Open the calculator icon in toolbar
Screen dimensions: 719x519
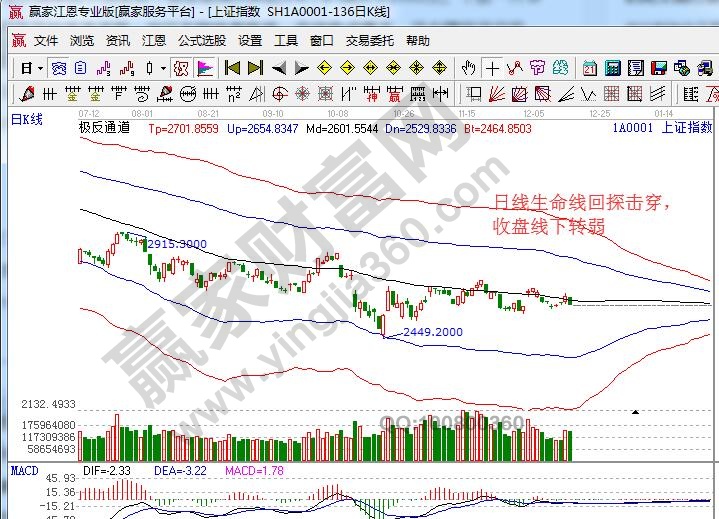coord(612,68)
